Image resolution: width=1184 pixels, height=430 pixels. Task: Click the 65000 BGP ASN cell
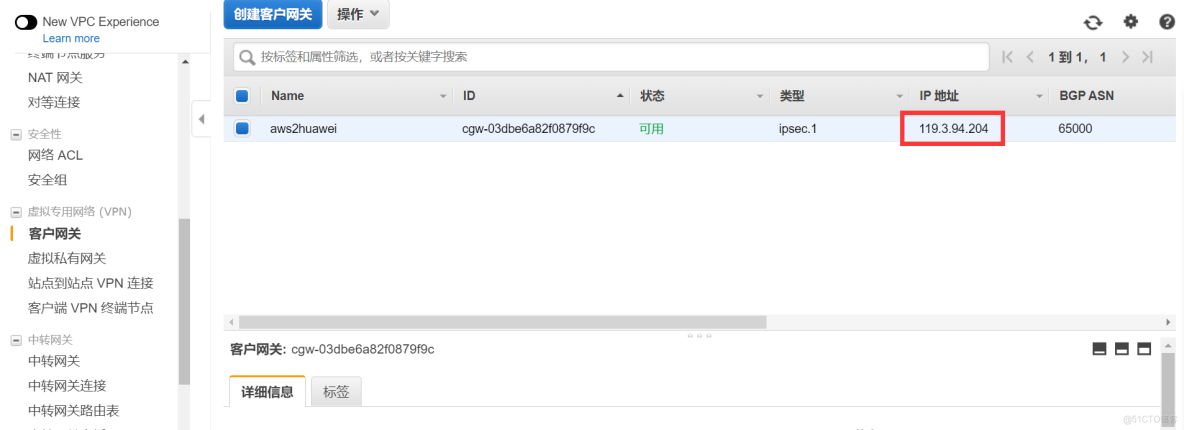(1075, 128)
